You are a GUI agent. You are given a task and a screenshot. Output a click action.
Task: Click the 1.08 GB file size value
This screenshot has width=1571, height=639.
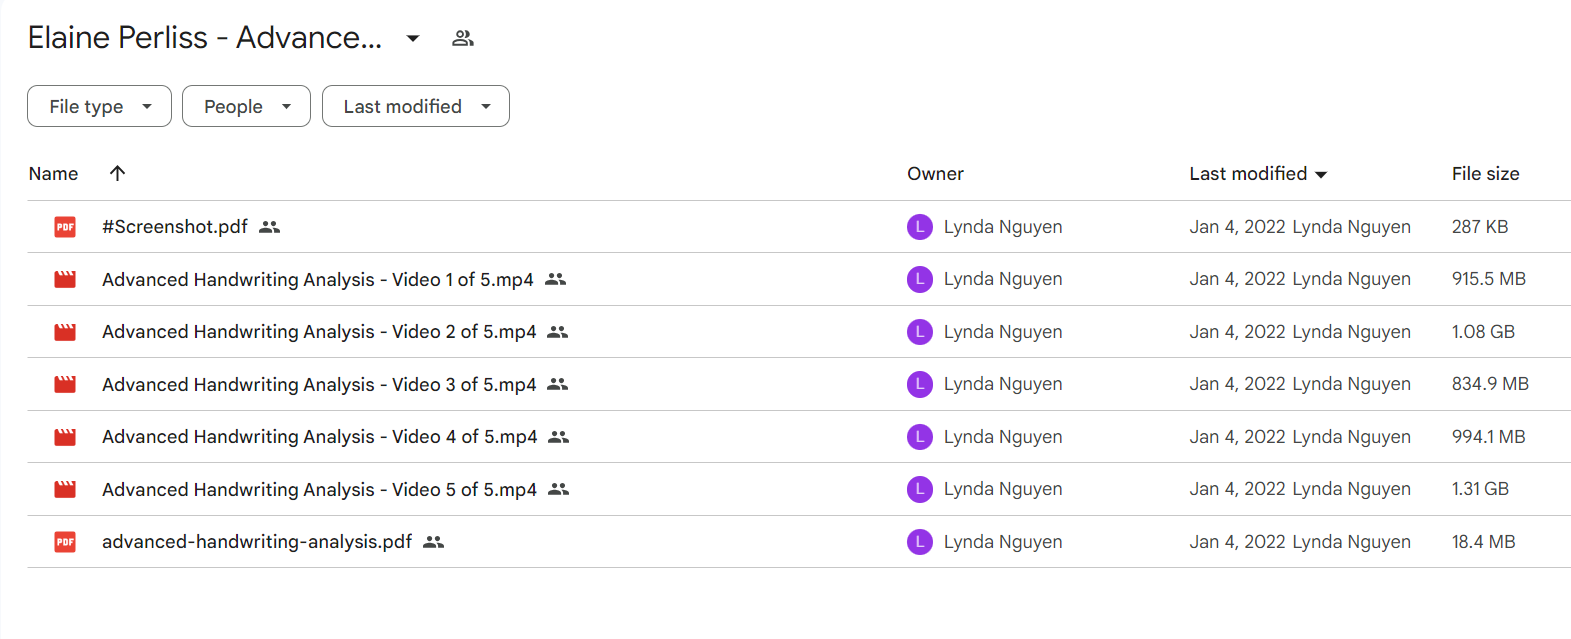pyautogui.click(x=1483, y=332)
